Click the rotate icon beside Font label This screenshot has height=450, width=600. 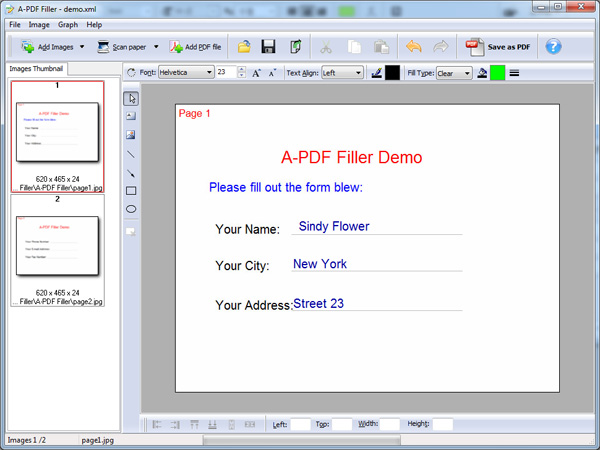[131, 72]
